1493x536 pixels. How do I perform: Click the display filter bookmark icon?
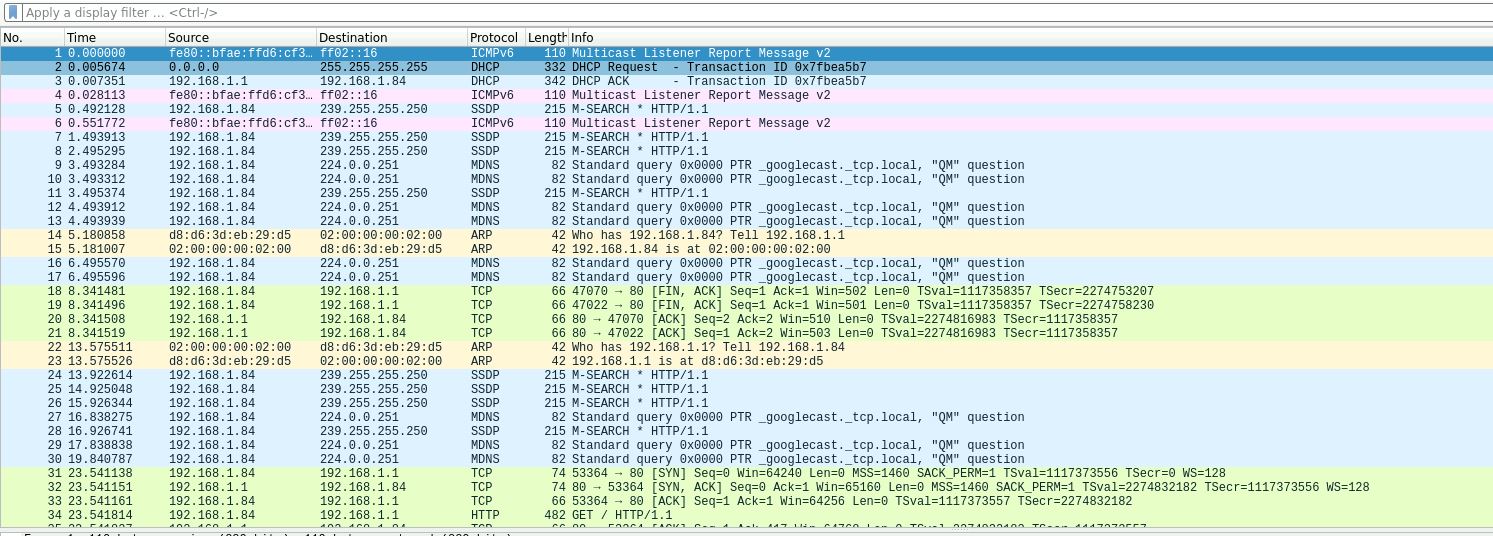pos(12,13)
